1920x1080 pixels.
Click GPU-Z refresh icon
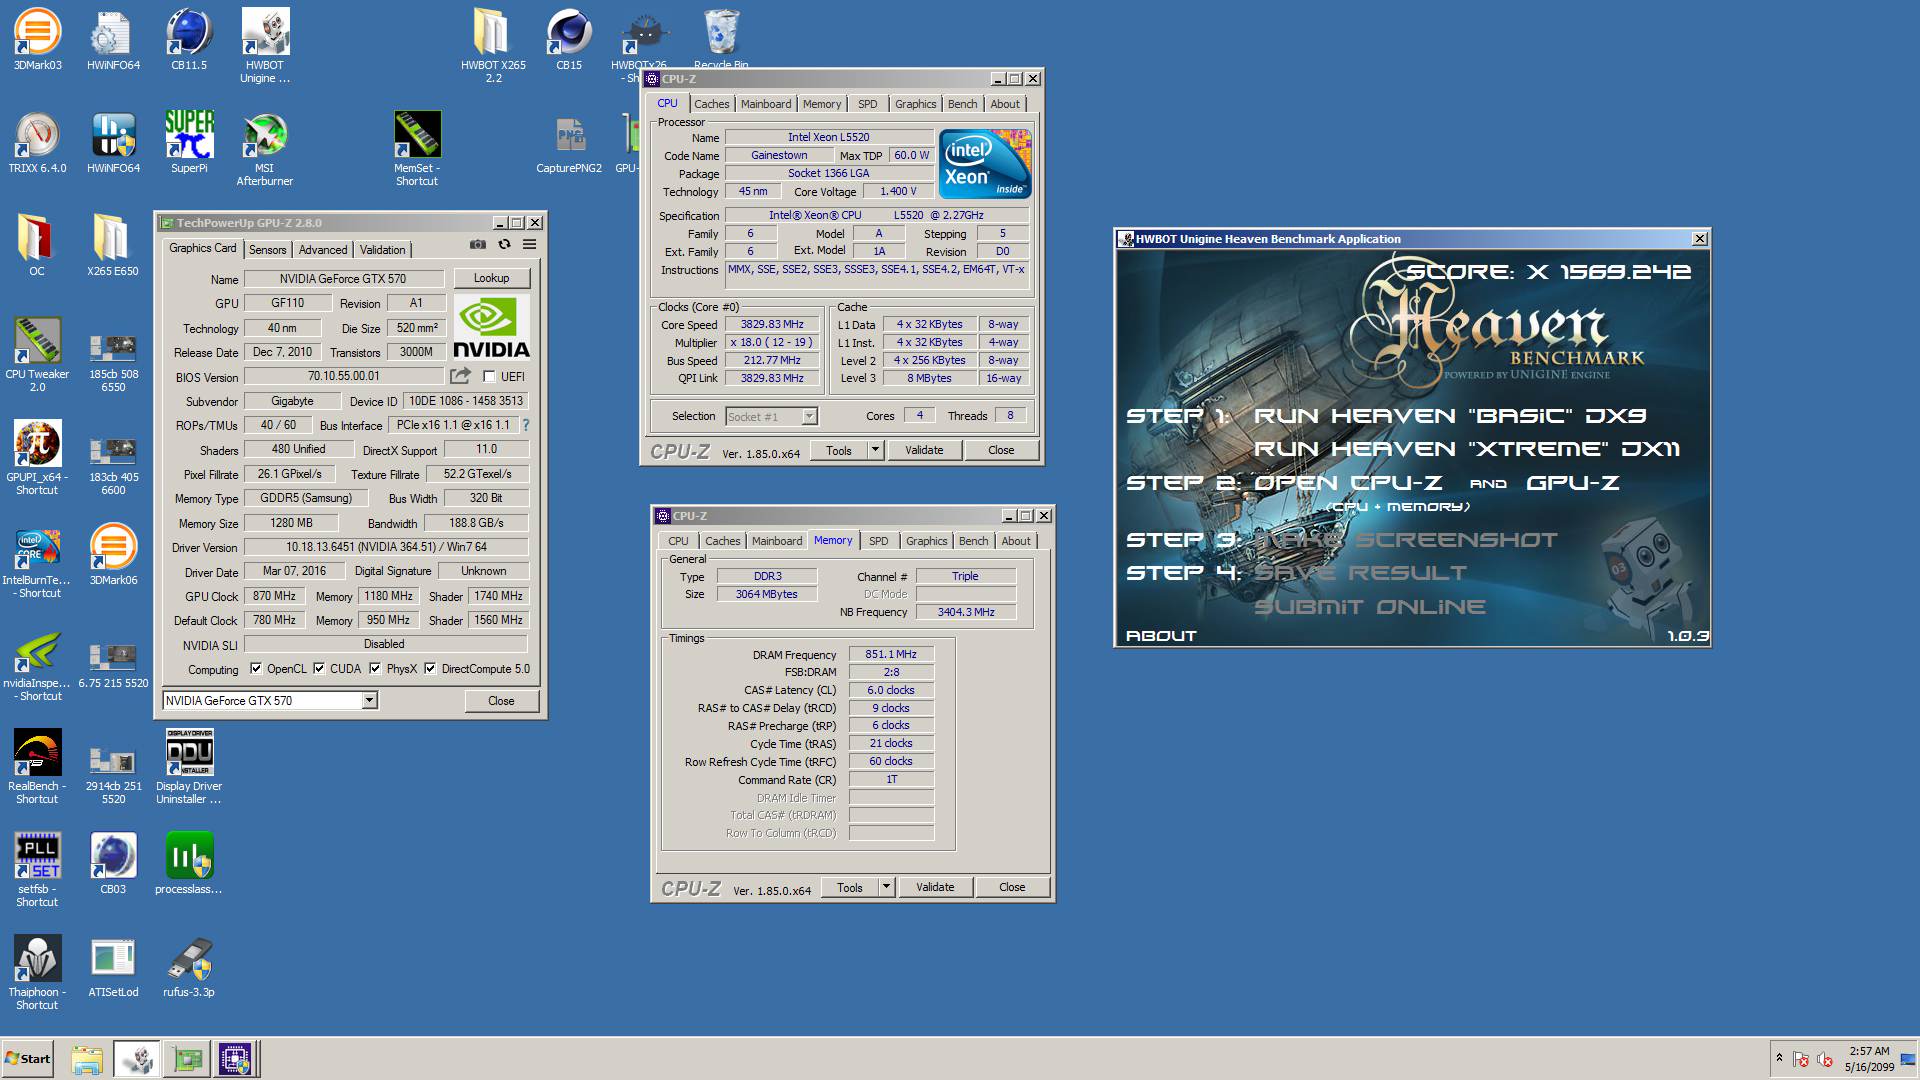click(504, 245)
